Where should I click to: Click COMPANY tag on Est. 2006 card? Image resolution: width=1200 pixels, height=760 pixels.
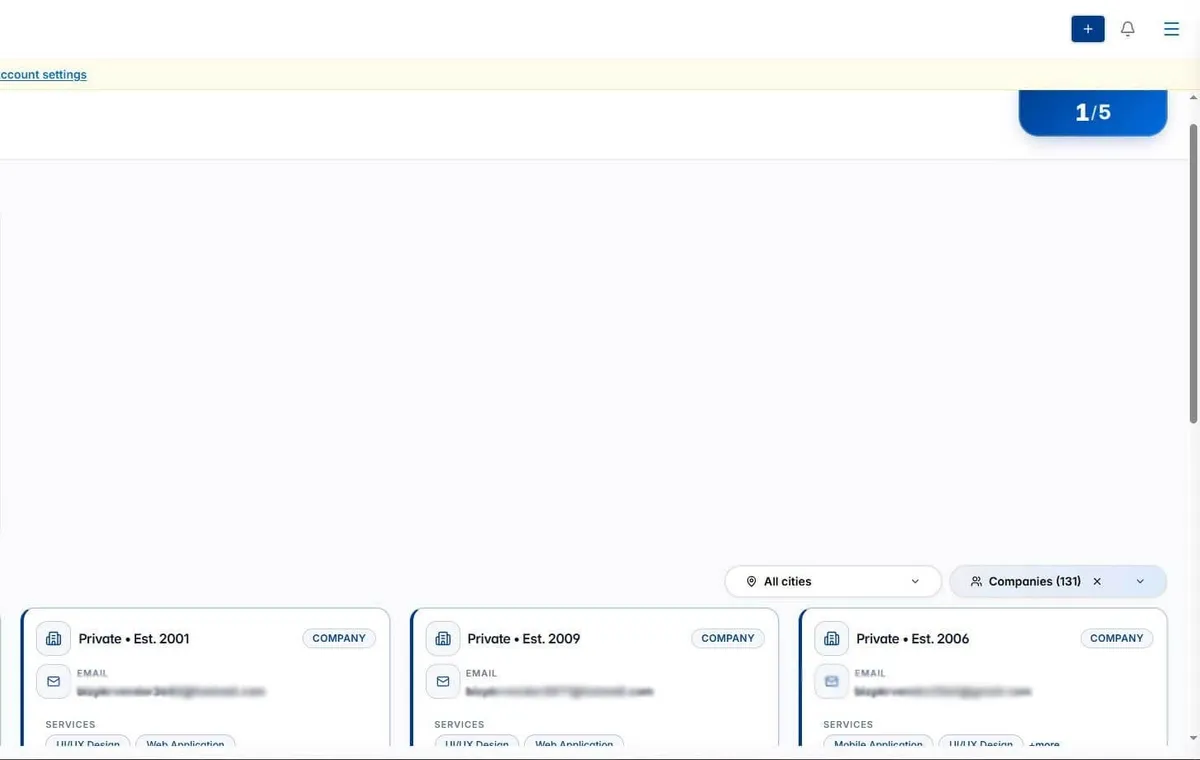(x=1117, y=638)
